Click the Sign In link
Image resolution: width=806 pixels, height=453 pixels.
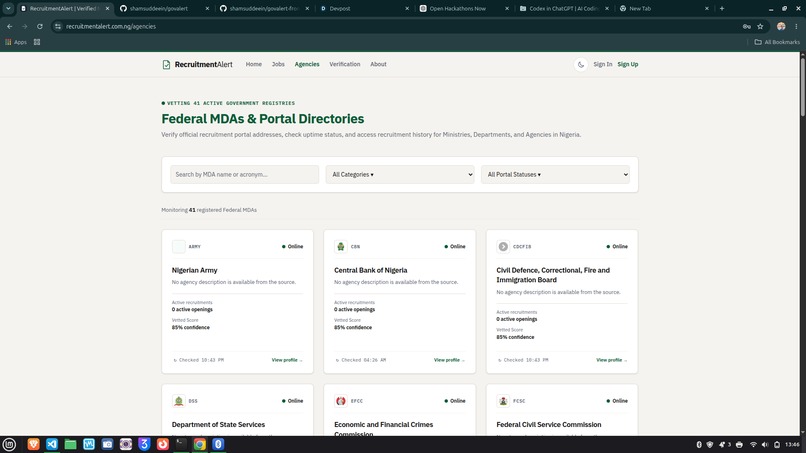coord(602,64)
